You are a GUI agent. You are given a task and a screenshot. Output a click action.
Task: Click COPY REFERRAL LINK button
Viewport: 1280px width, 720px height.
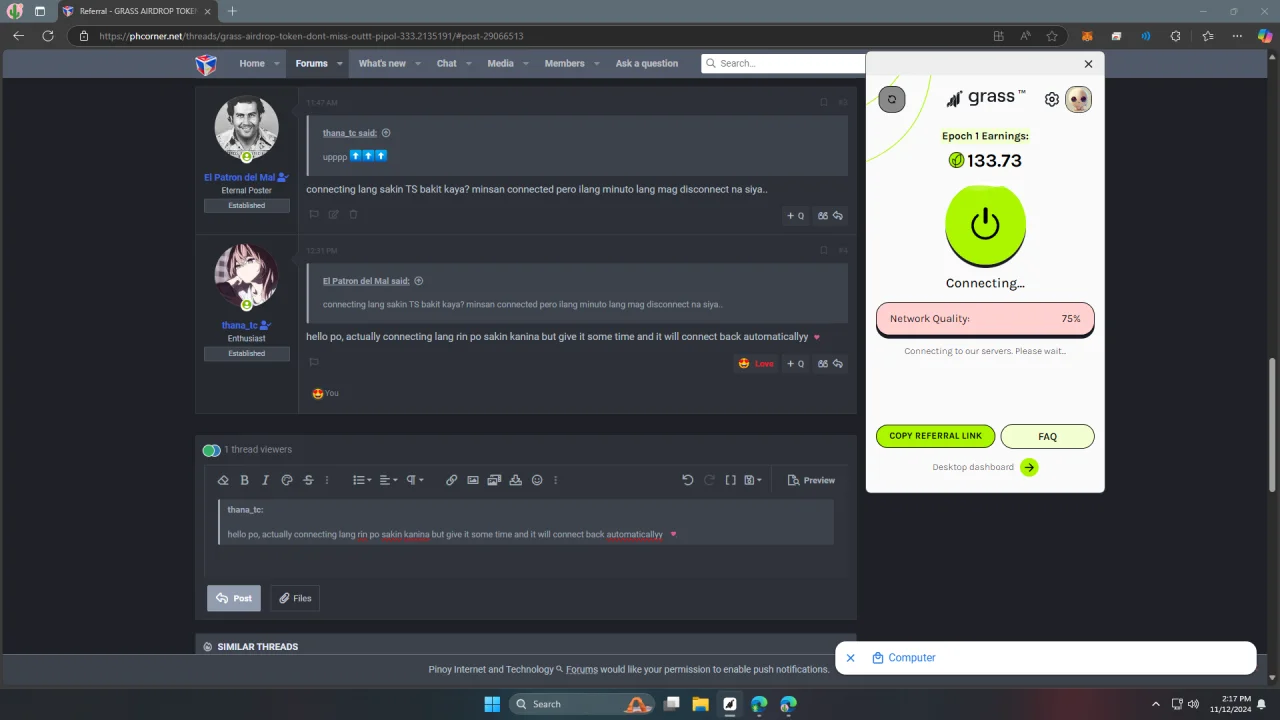tap(935, 436)
